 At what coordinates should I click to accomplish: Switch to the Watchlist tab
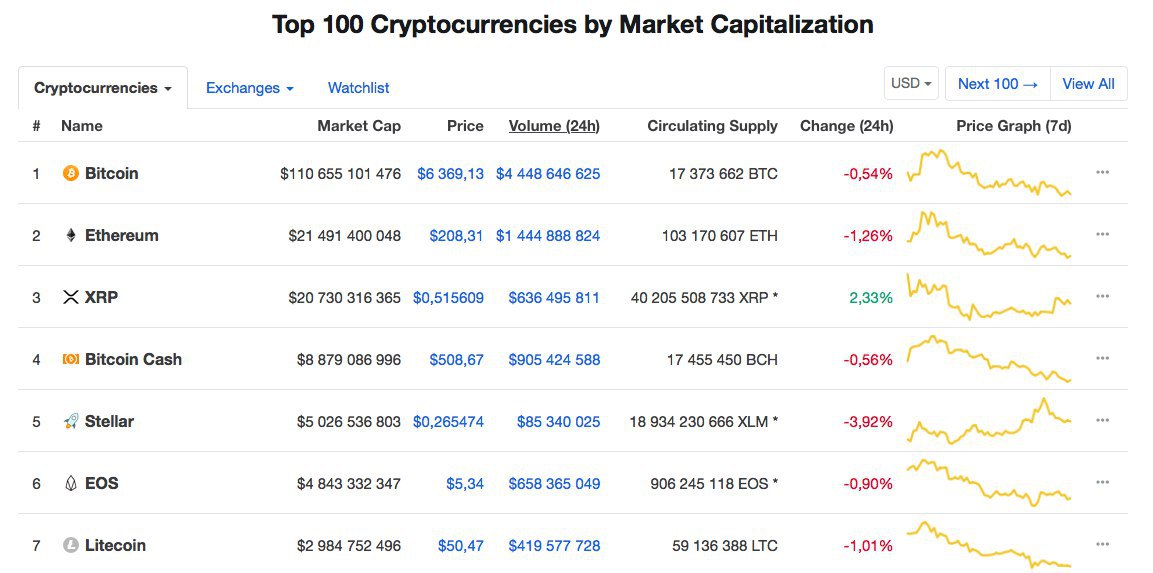coord(359,88)
